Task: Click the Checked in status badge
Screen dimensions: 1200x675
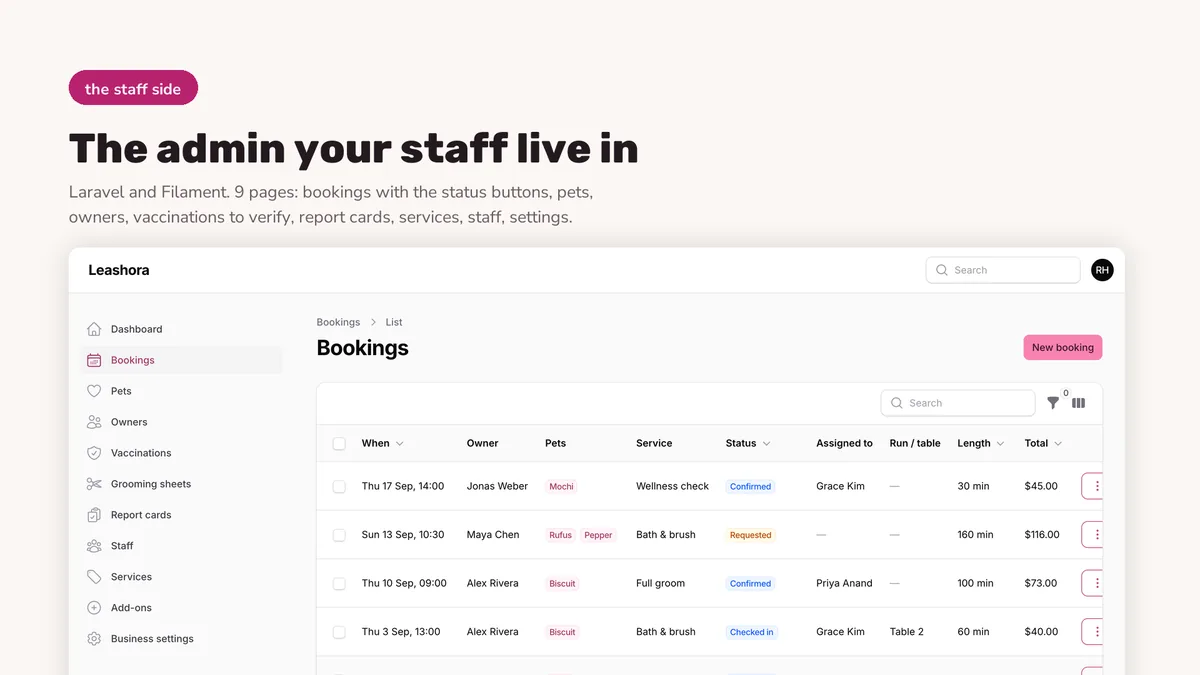Action: pos(752,632)
